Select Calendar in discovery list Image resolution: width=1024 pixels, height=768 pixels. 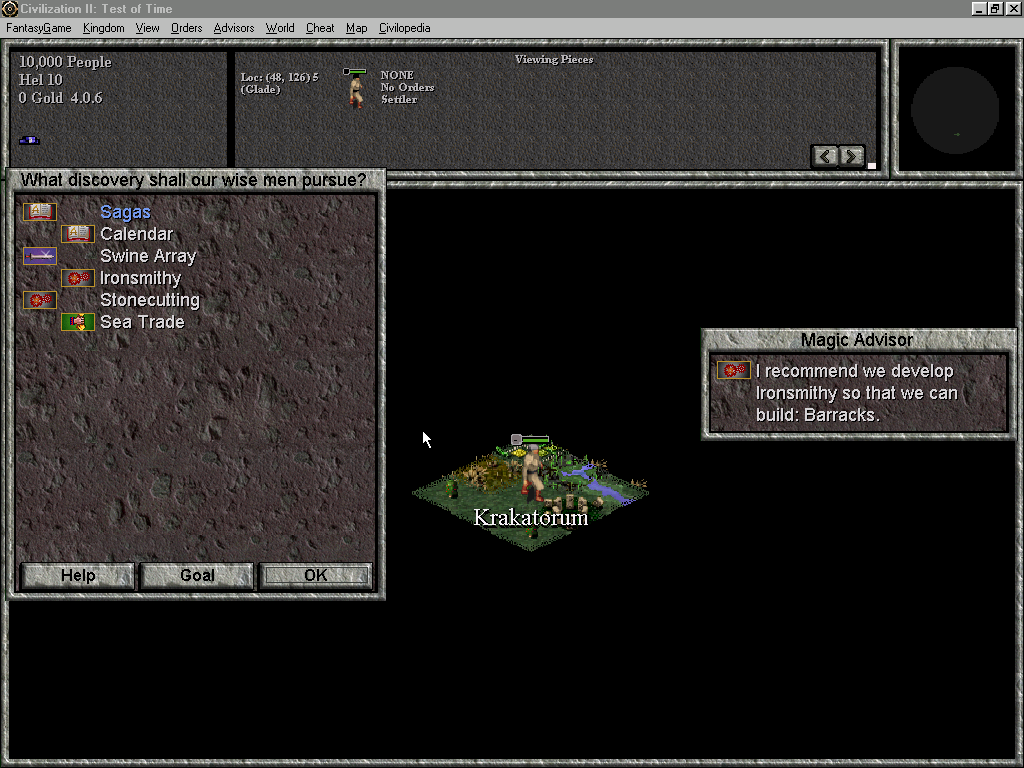(x=136, y=234)
